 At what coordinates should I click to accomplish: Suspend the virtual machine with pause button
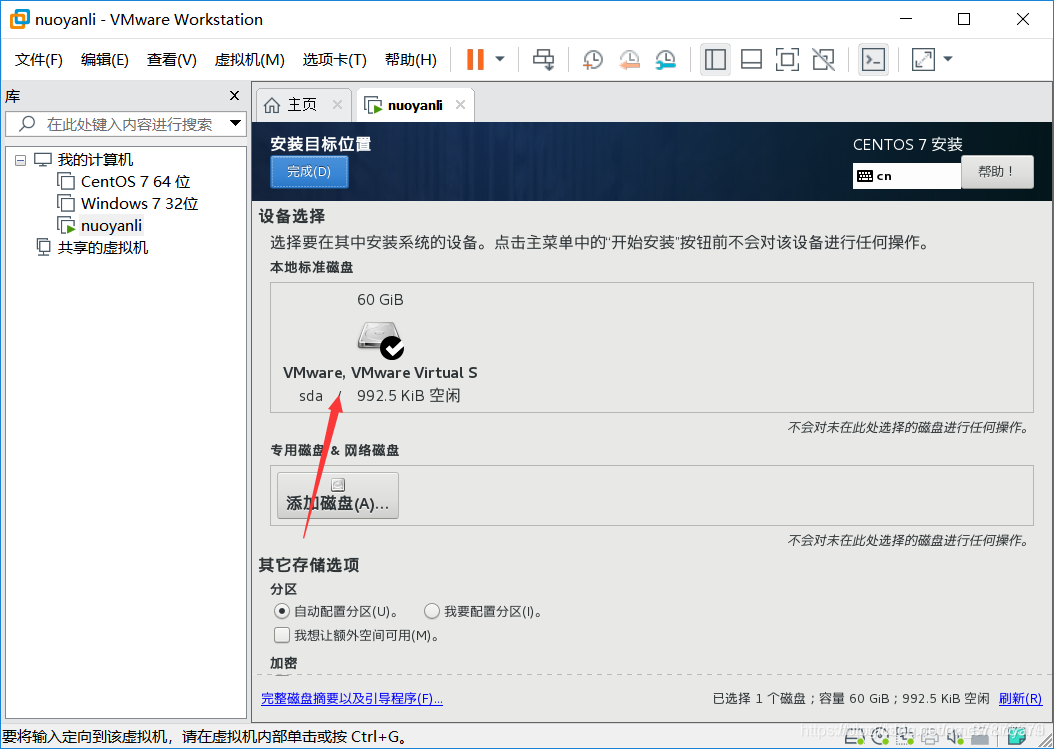click(475, 59)
